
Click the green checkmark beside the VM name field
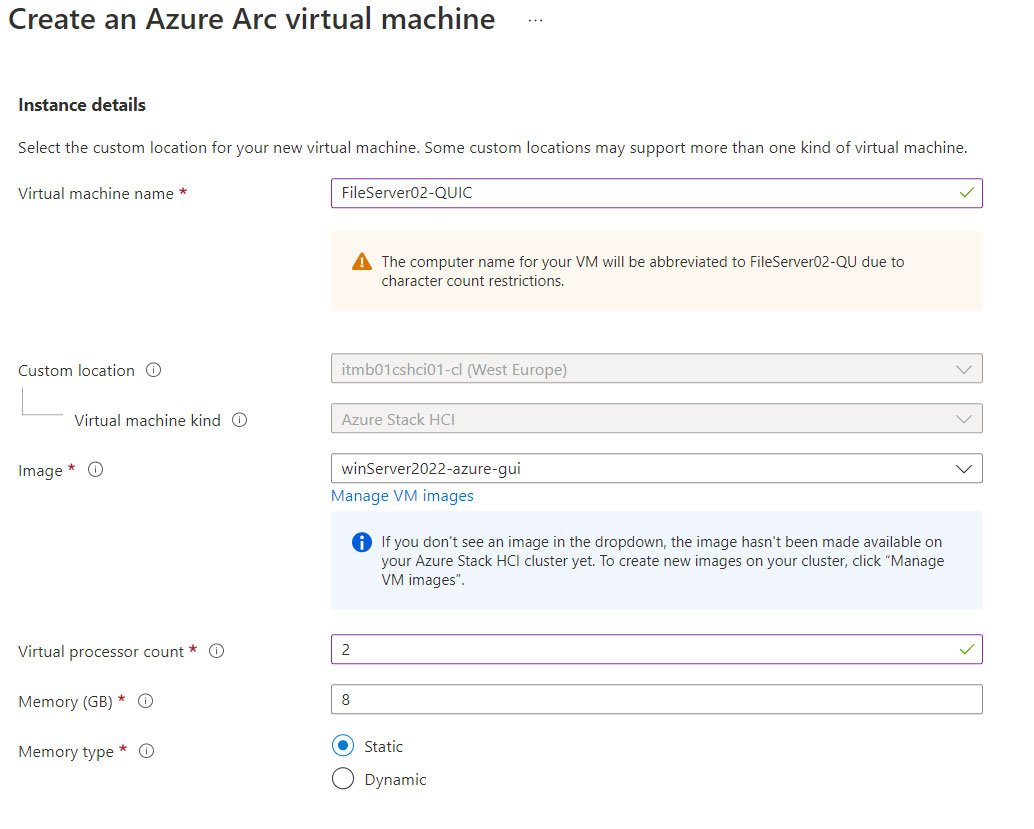tap(966, 193)
